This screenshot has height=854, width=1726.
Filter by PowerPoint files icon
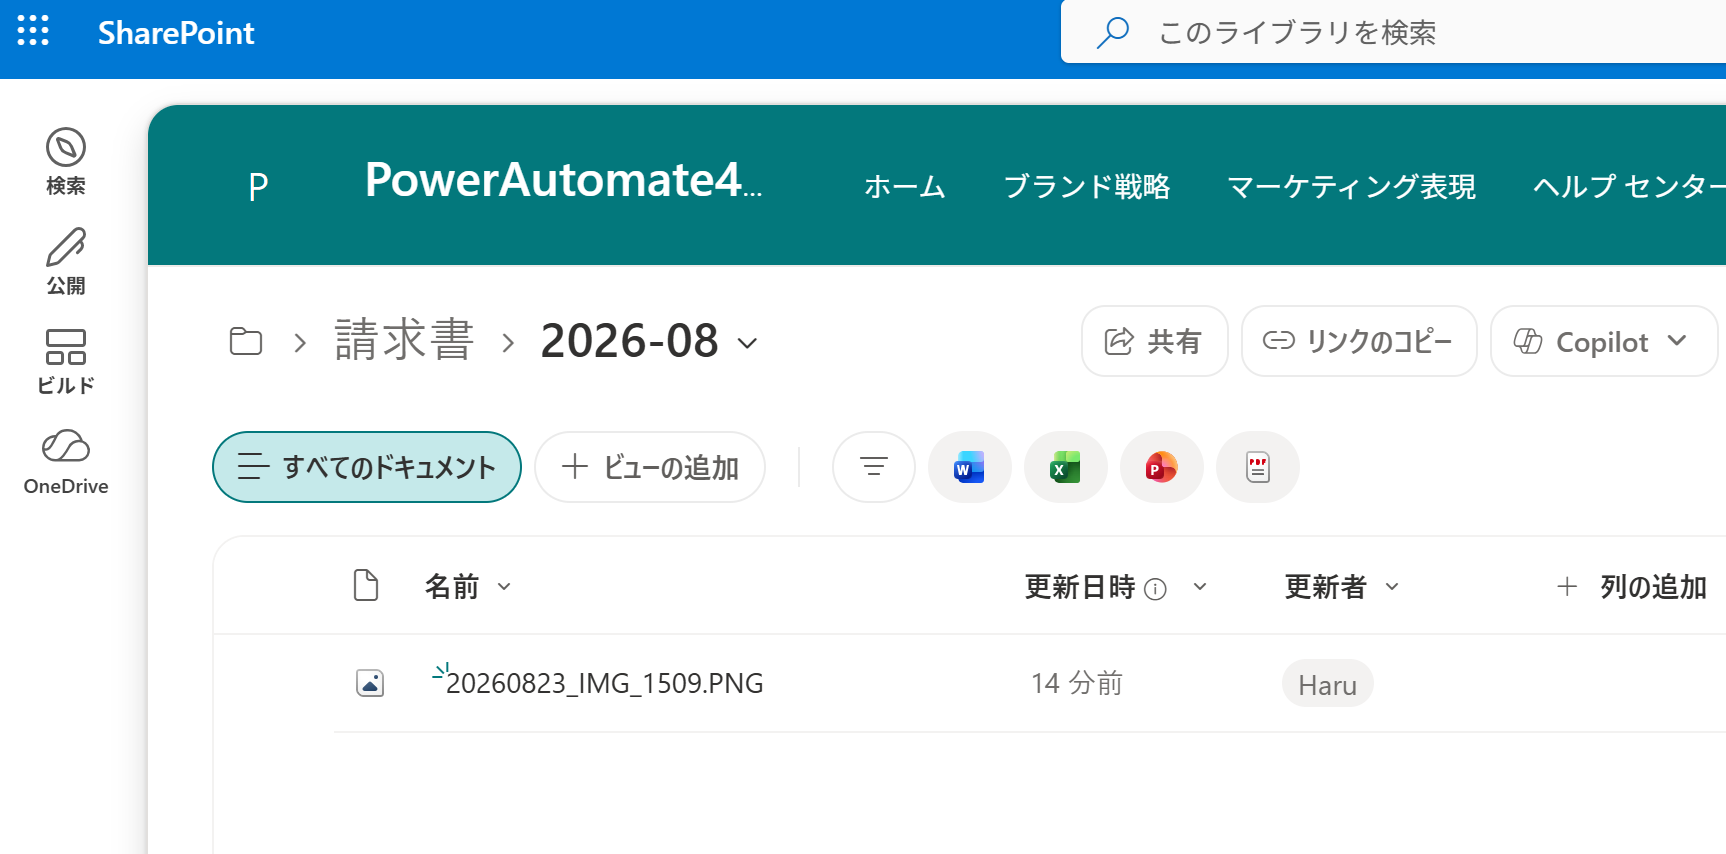[x=1162, y=467]
